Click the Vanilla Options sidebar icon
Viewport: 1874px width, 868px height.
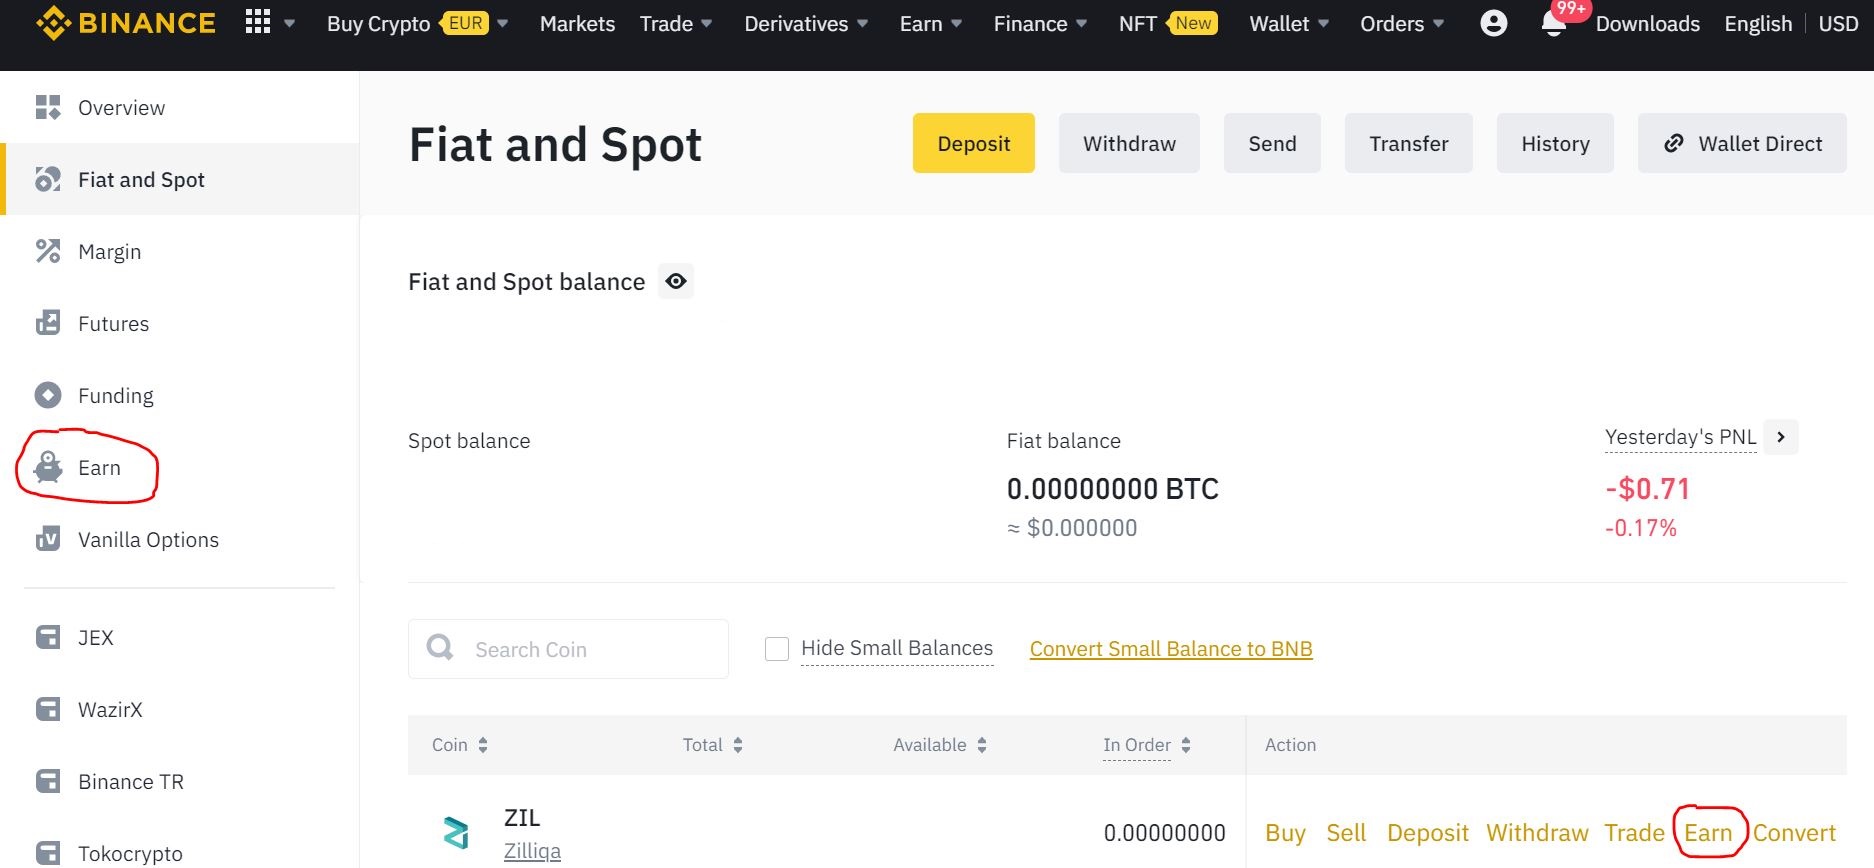pyautogui.click(x=48, y=539)
